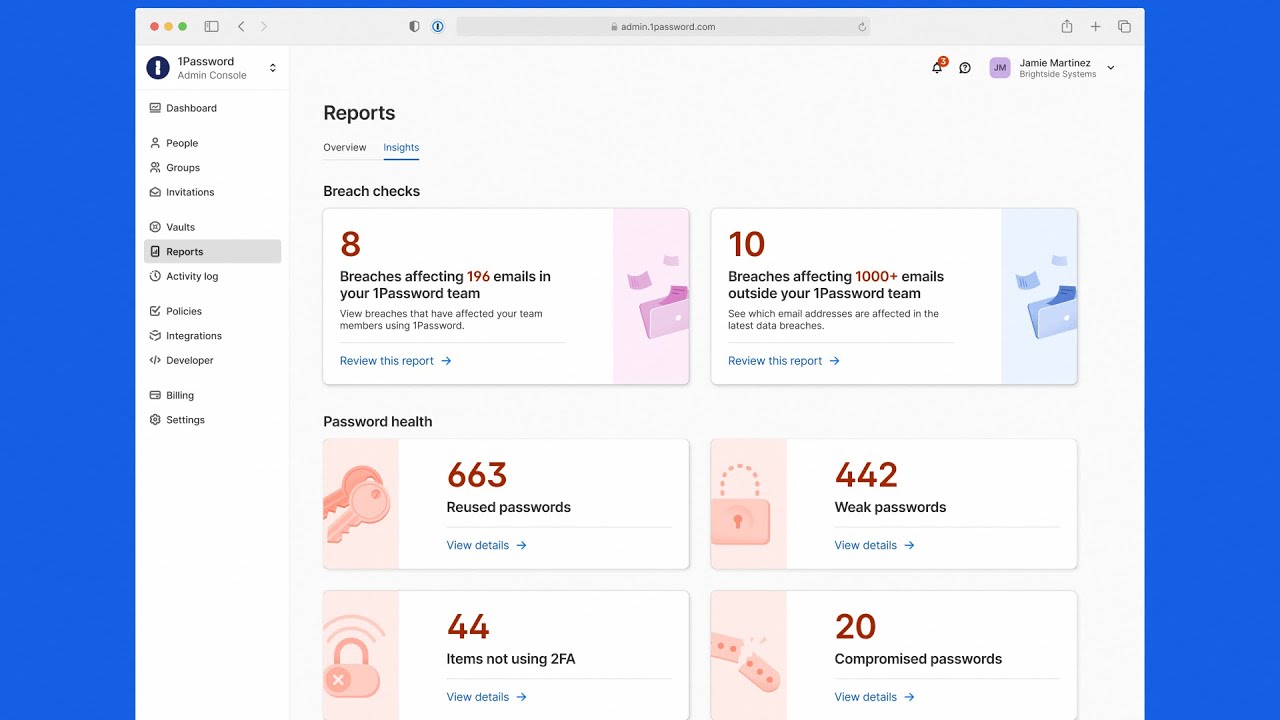
Task: Click the Safari share icon
Action: (1067, 26)
